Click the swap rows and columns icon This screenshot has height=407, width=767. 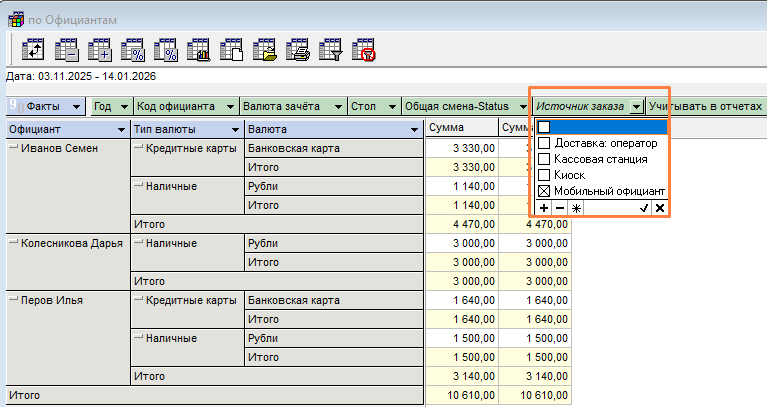click(x=35, y=48)
